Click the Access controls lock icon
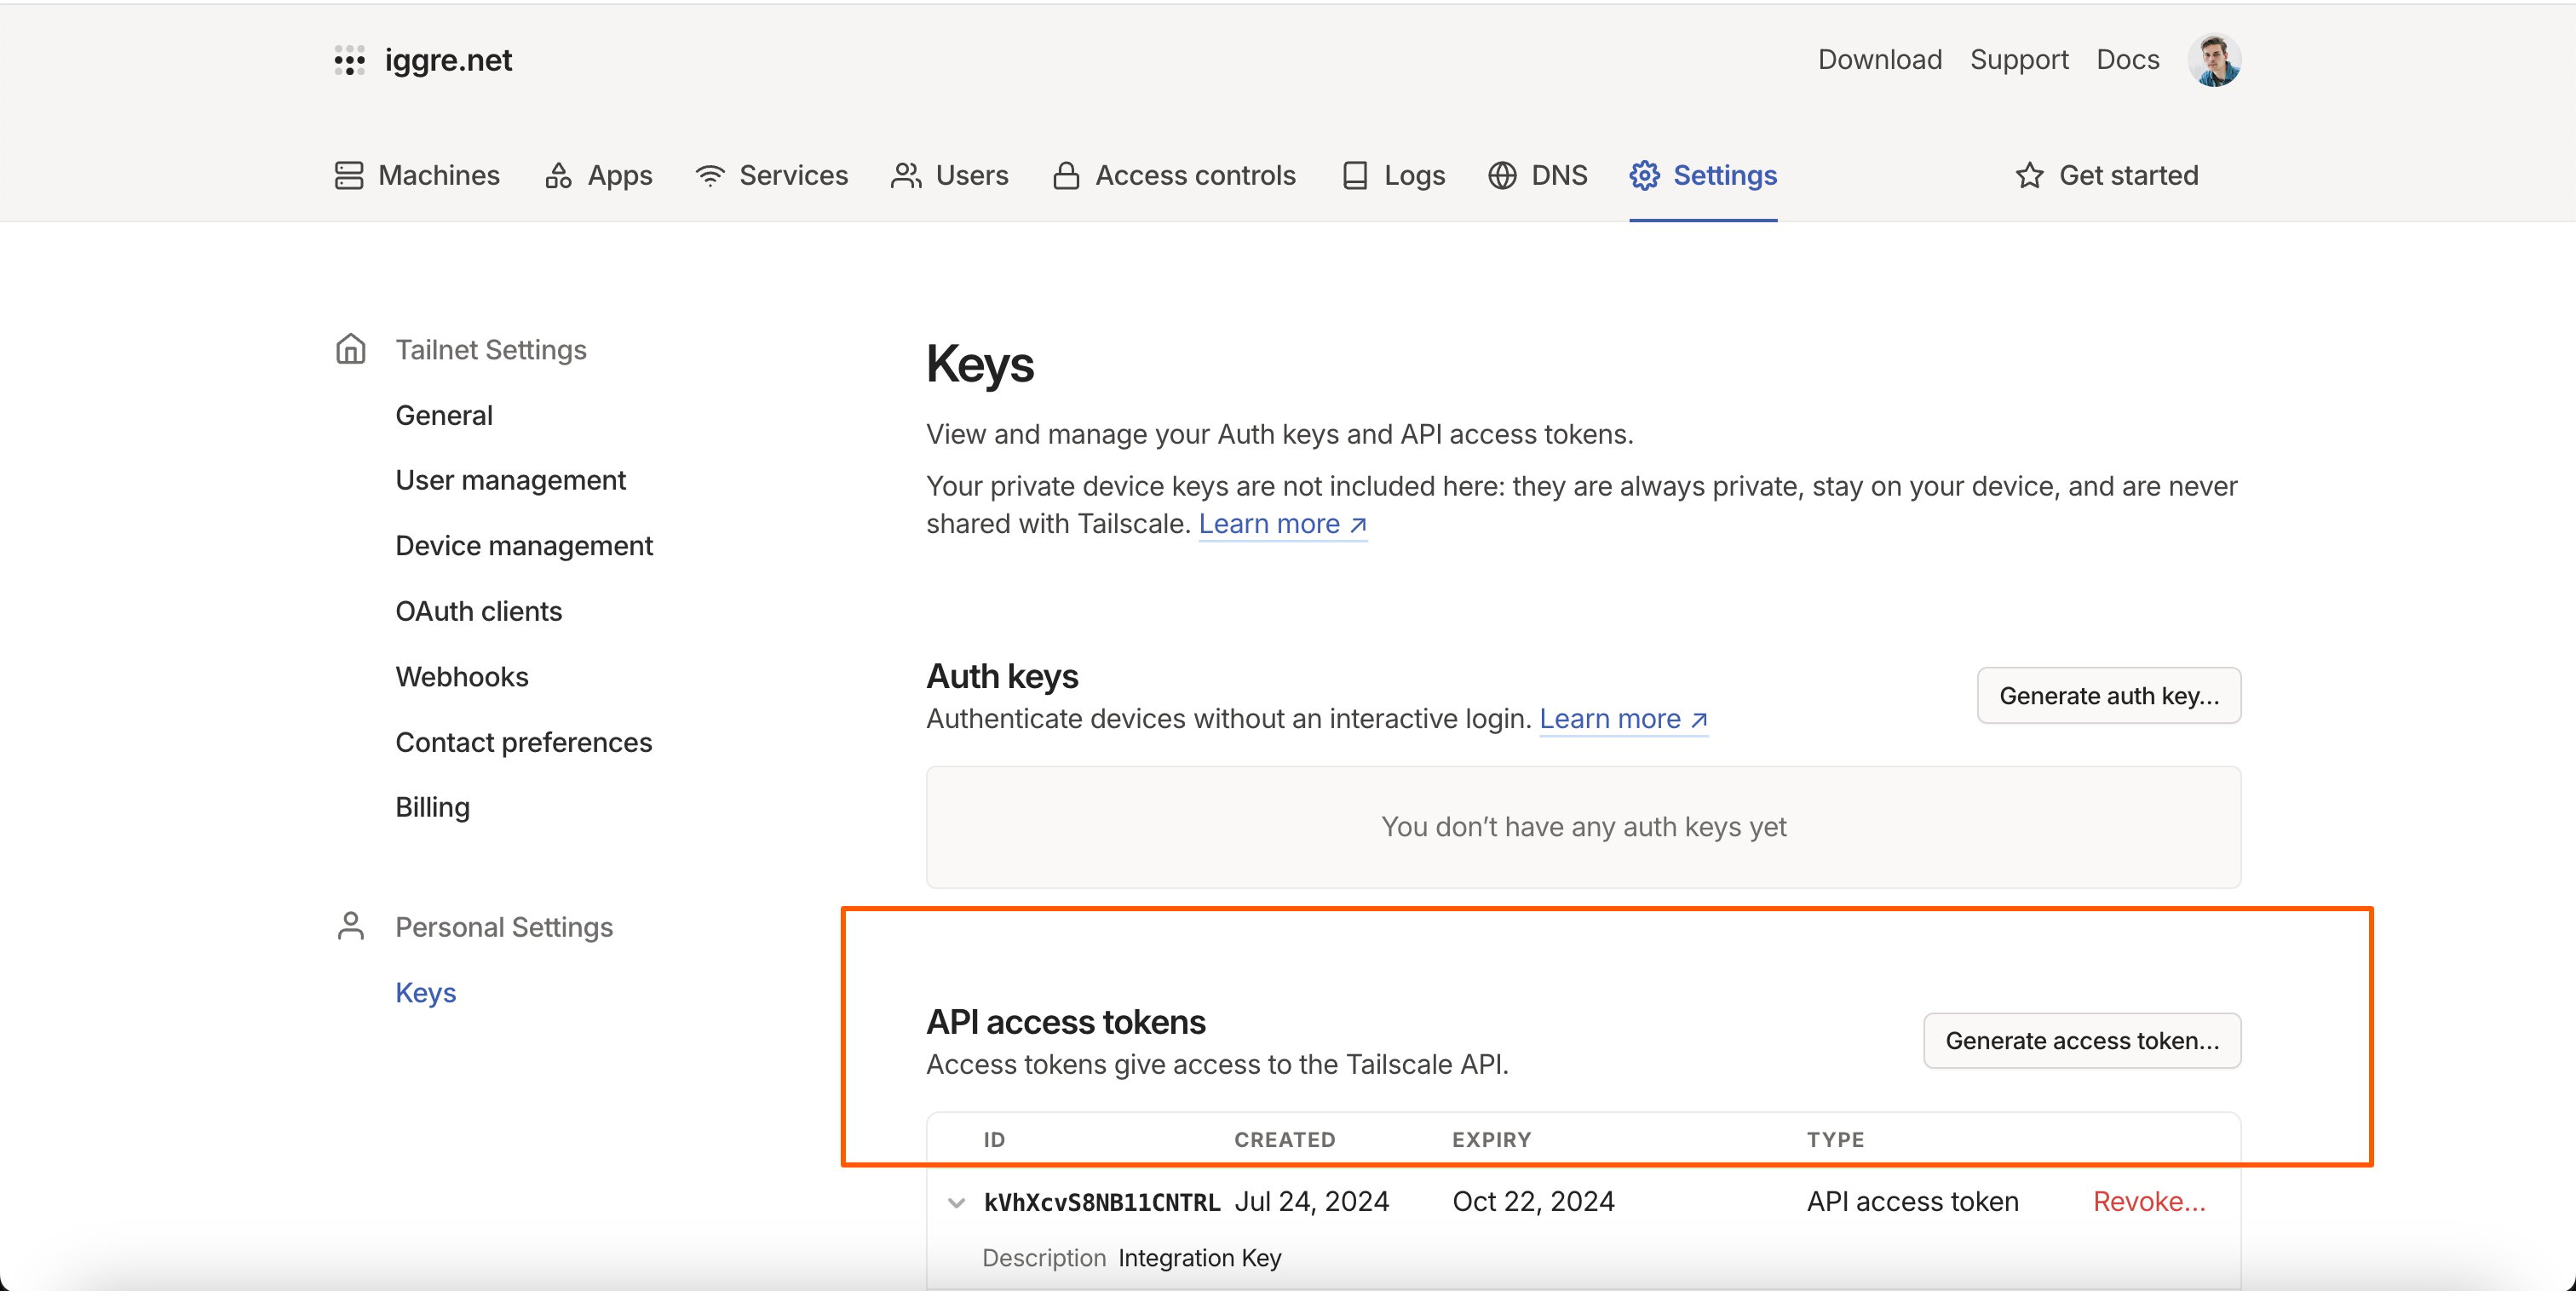The width and height of the screenshot is (2576, 1291). click(x=1066, y=175)
